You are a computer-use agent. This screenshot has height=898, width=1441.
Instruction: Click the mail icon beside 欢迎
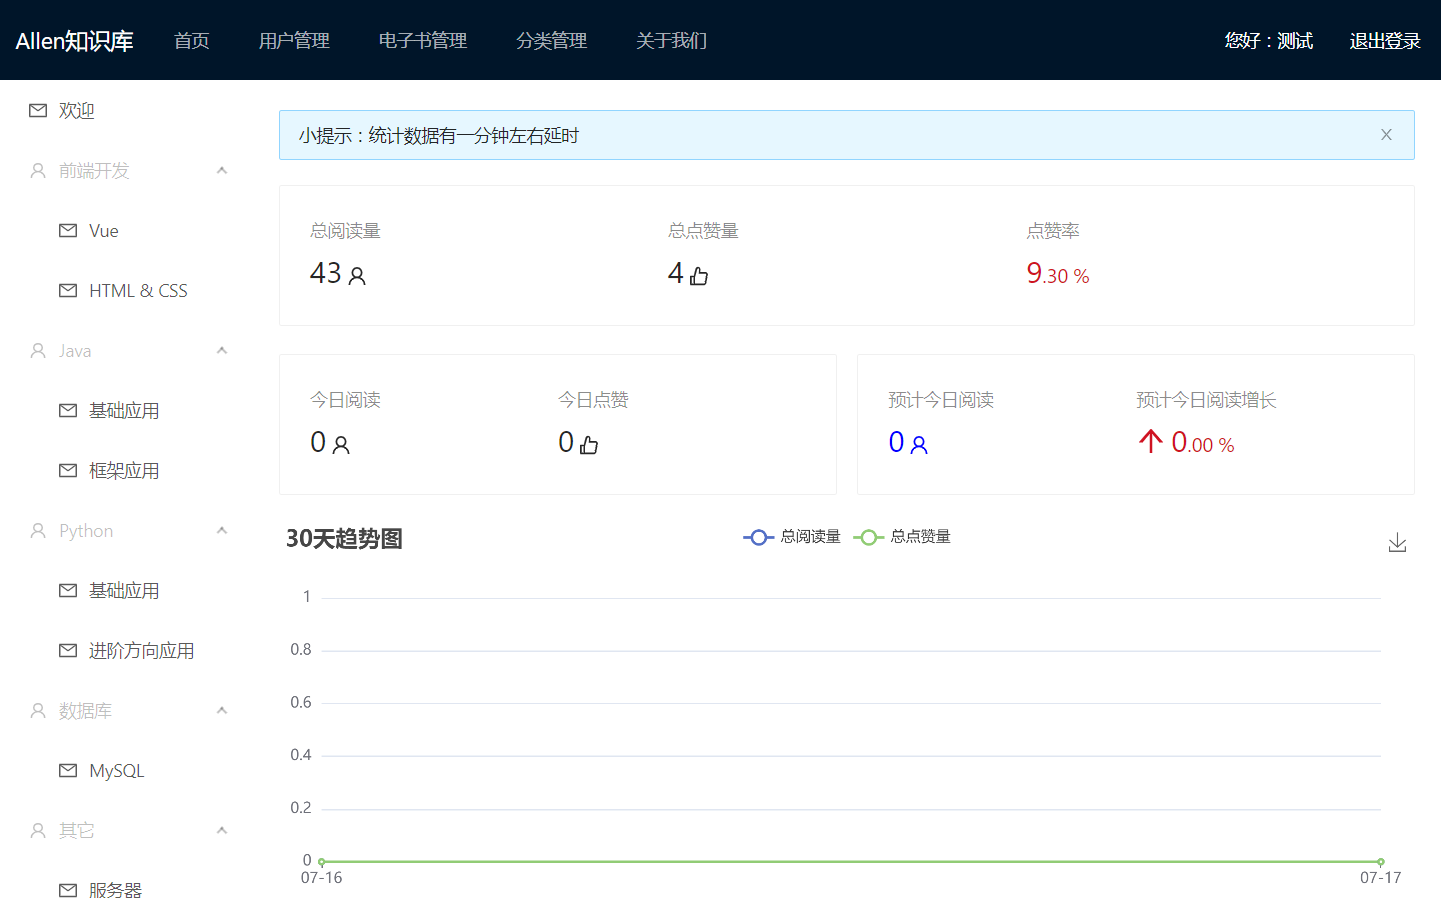(38, 111)
